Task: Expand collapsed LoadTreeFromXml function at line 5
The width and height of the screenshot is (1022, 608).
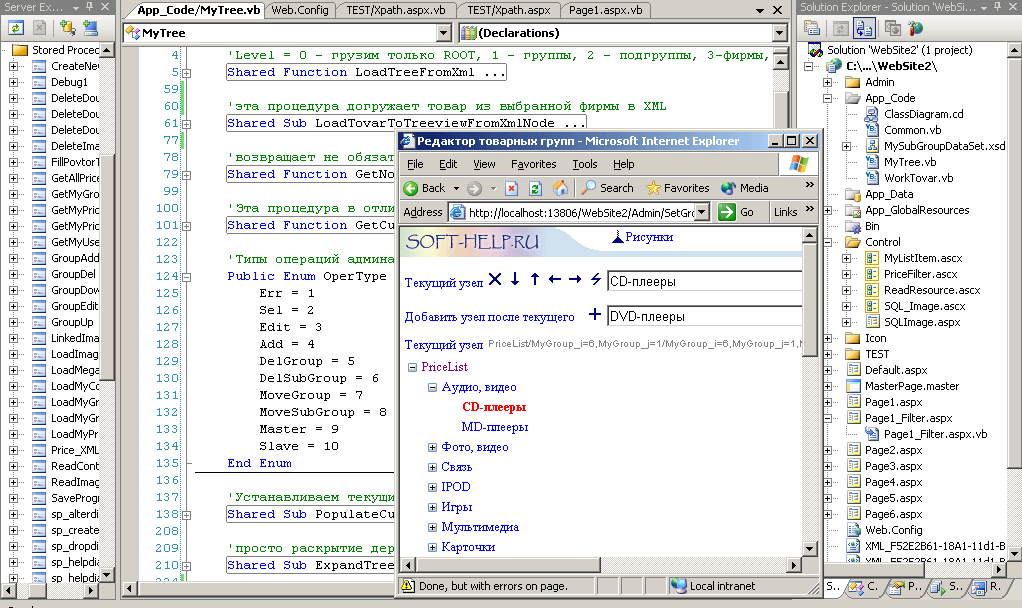Action: pyautogui.click(x=186, y=73)
